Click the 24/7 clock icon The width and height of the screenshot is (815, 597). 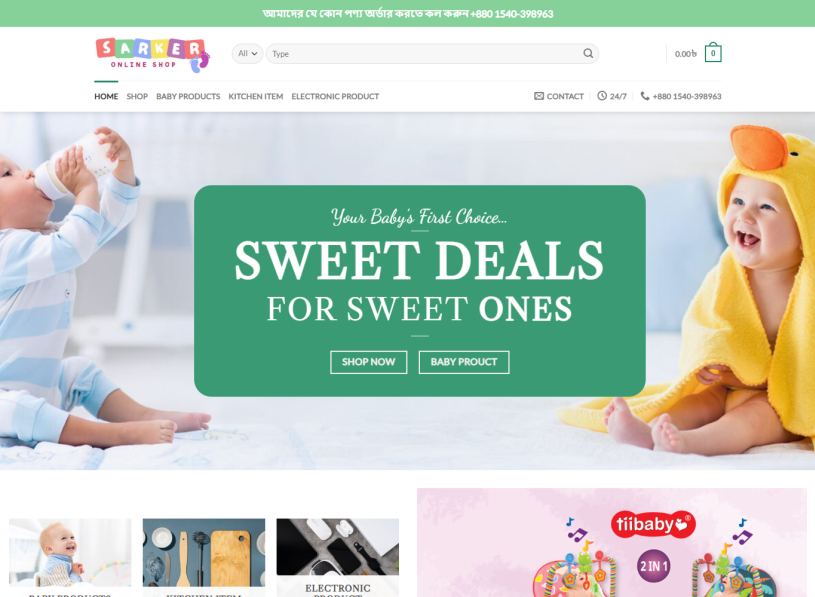click(602, 96)
